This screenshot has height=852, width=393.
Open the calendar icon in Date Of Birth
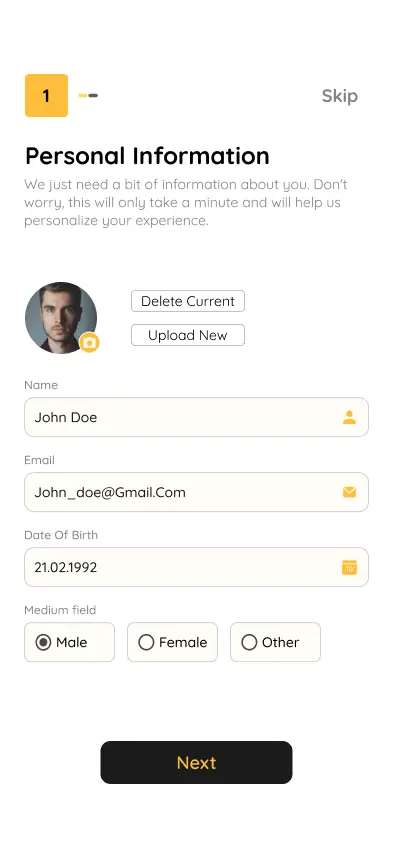click(x=350, y=567)
